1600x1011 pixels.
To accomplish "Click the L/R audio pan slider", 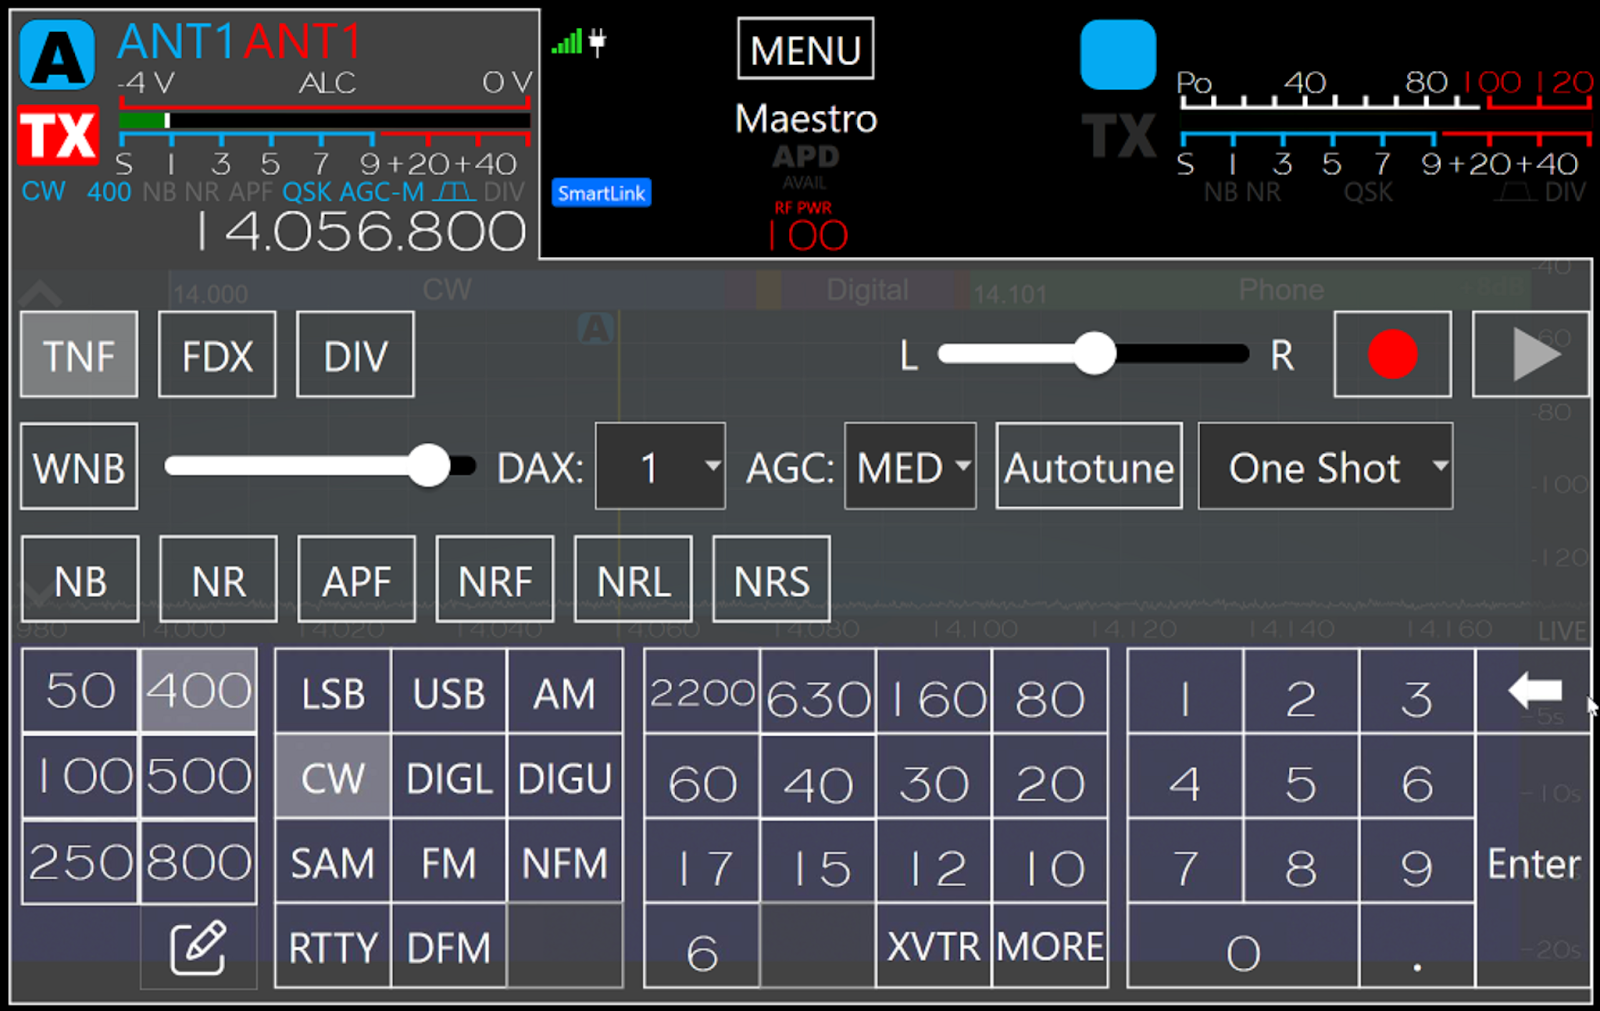I will coord(1094,354).
